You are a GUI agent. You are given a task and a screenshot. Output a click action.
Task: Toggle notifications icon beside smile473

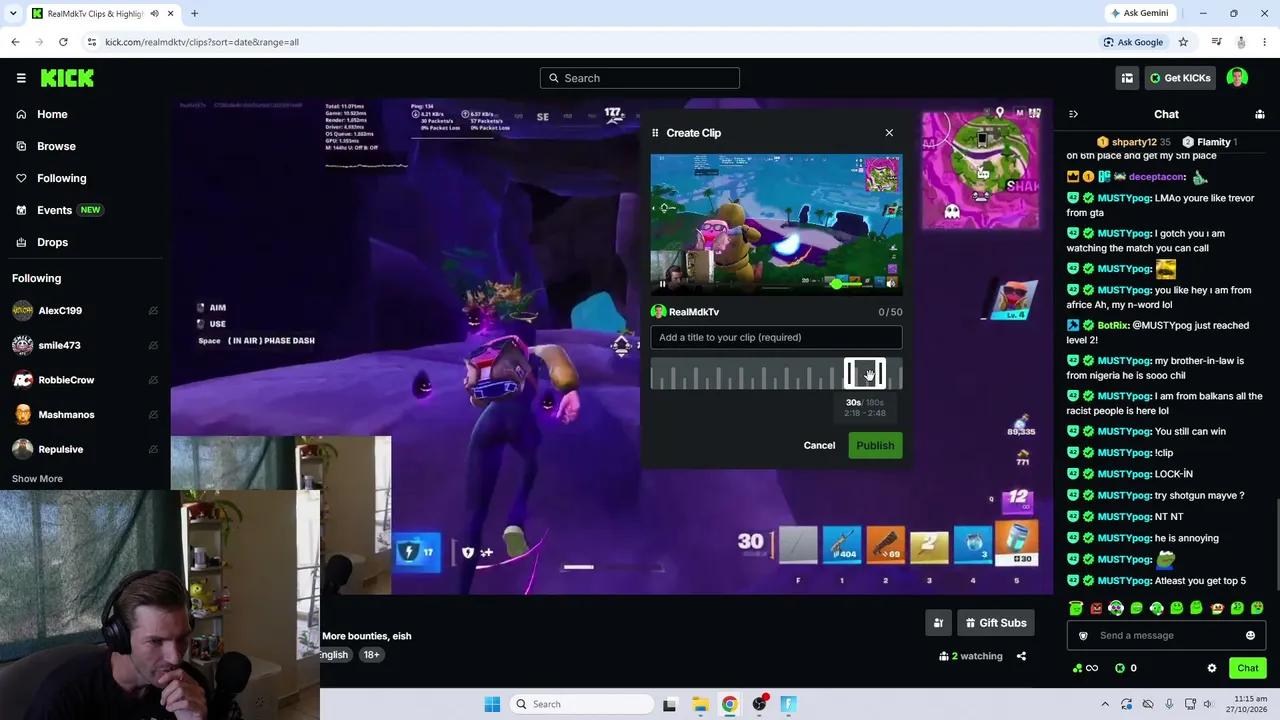pyautogui.click(x=153, y=345)
